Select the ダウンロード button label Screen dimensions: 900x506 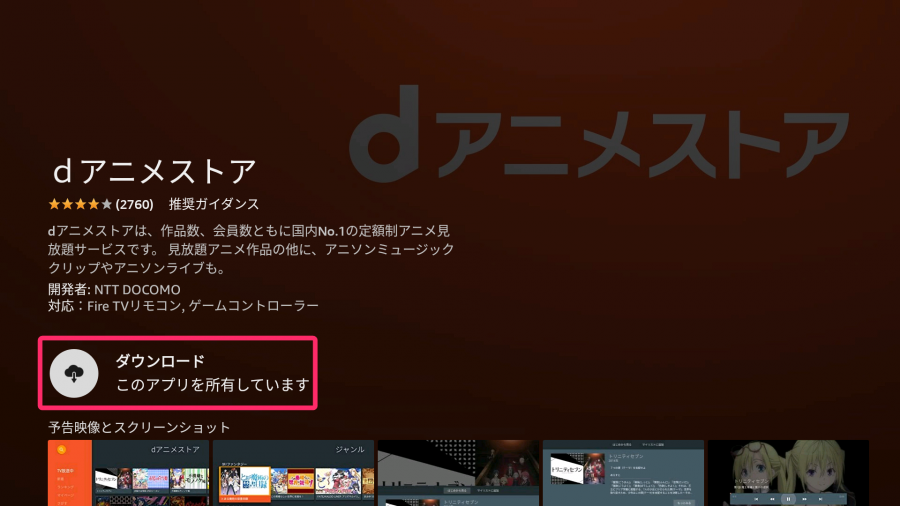pos(160,361)
